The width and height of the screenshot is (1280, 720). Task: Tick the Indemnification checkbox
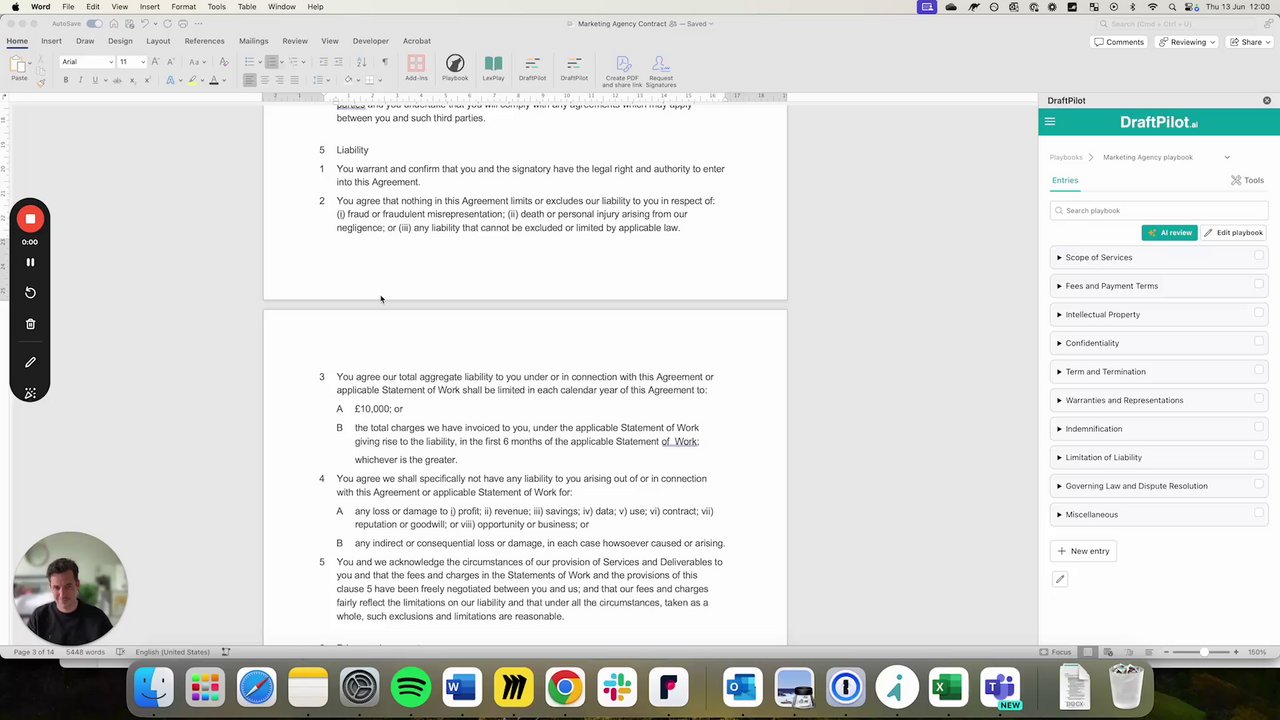[1259, 427]
